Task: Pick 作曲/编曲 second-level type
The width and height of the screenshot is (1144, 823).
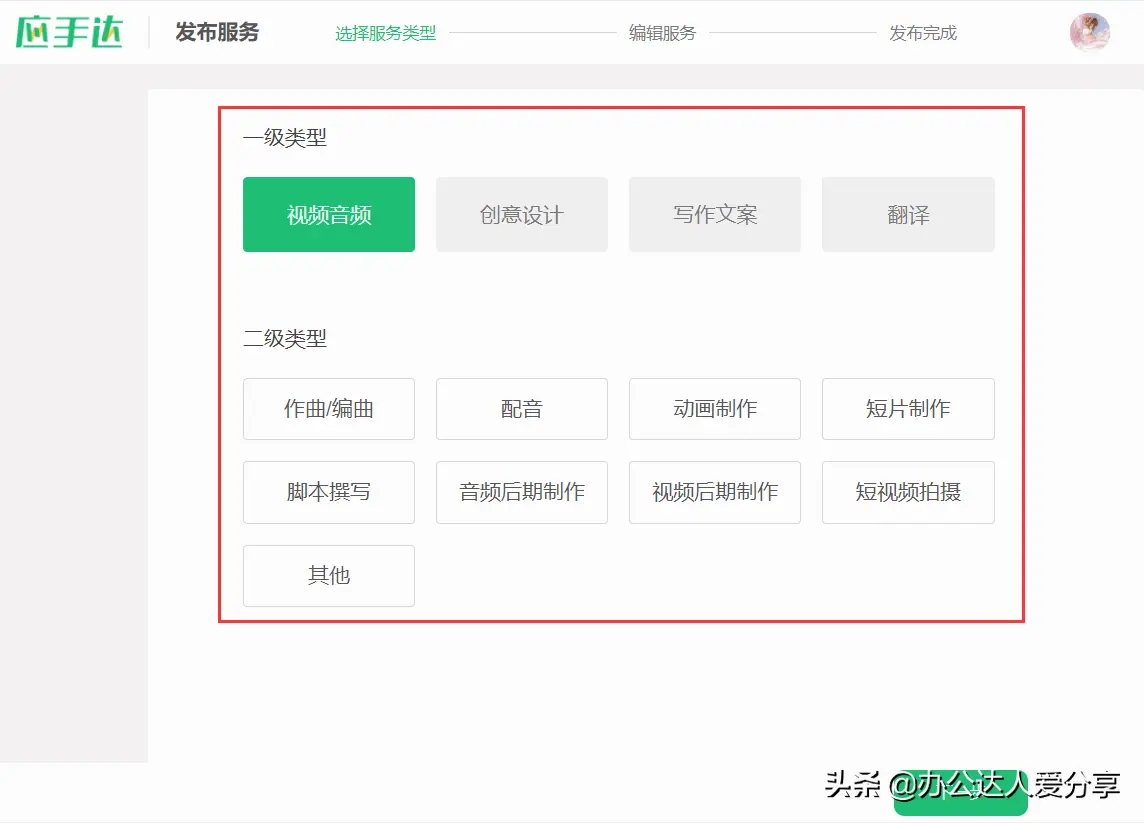Action: tap(329, 409)
